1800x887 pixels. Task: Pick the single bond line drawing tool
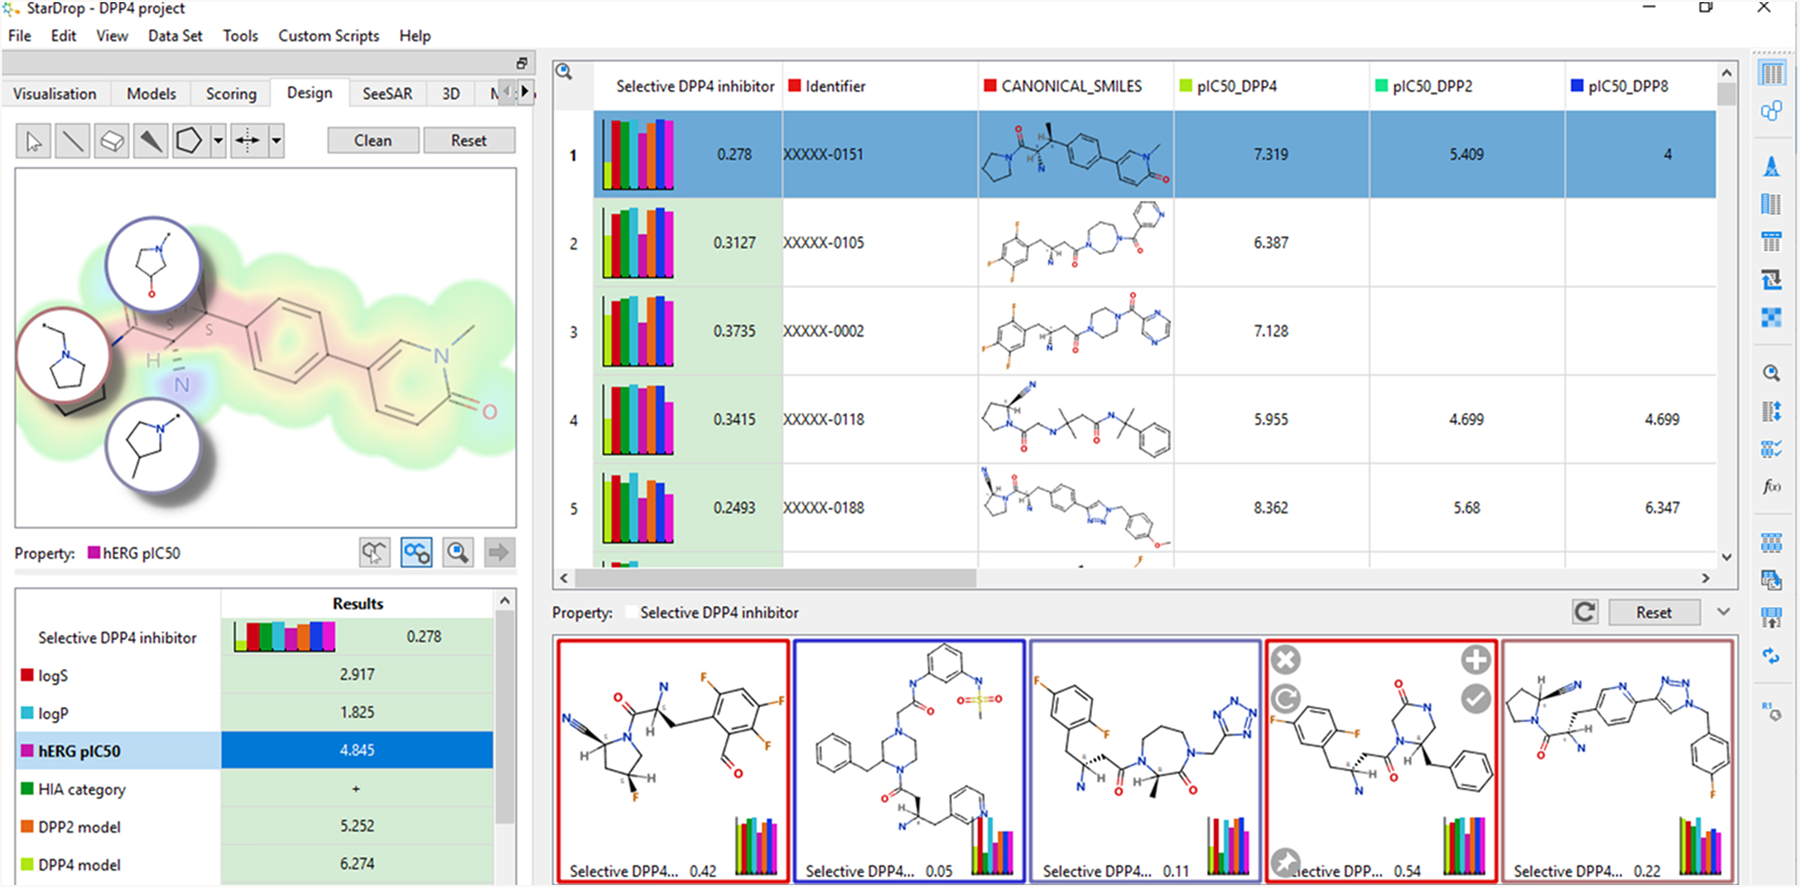pyautogui.click(x=72, y=141)
